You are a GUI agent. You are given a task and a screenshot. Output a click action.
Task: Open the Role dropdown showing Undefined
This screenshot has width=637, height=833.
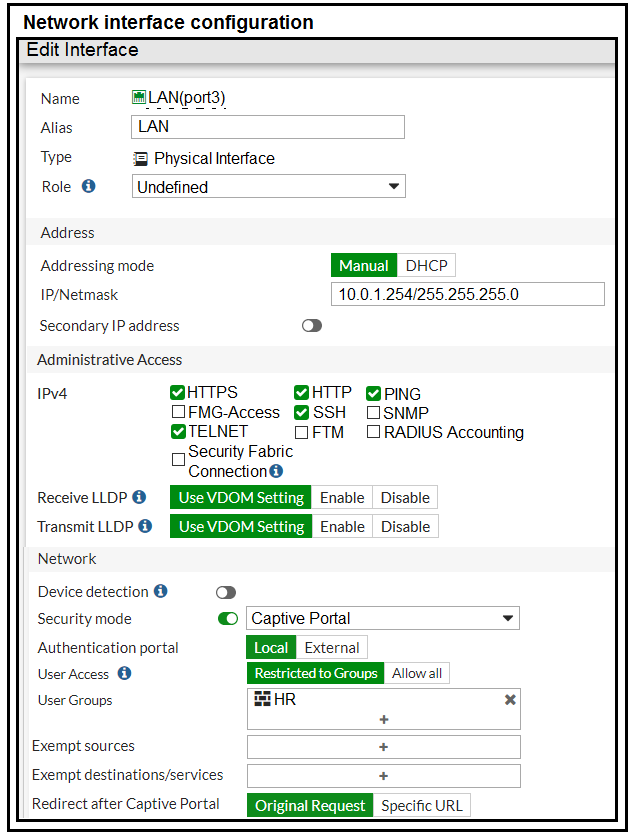pyautogui.click(x=268, y=187)
